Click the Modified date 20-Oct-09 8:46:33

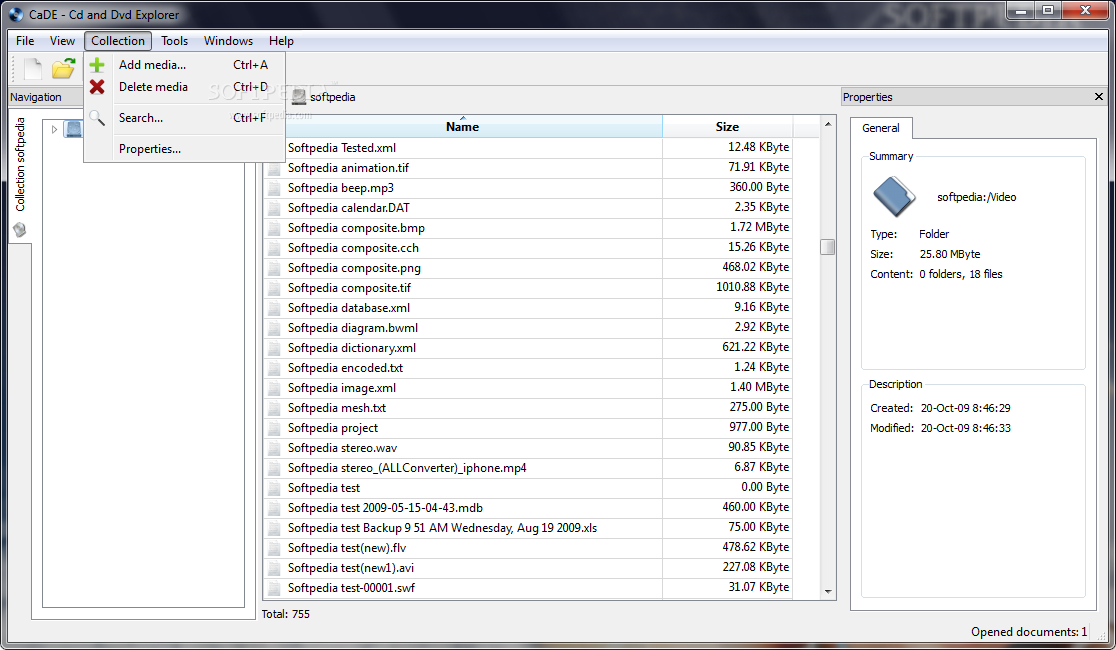(965, 428)
